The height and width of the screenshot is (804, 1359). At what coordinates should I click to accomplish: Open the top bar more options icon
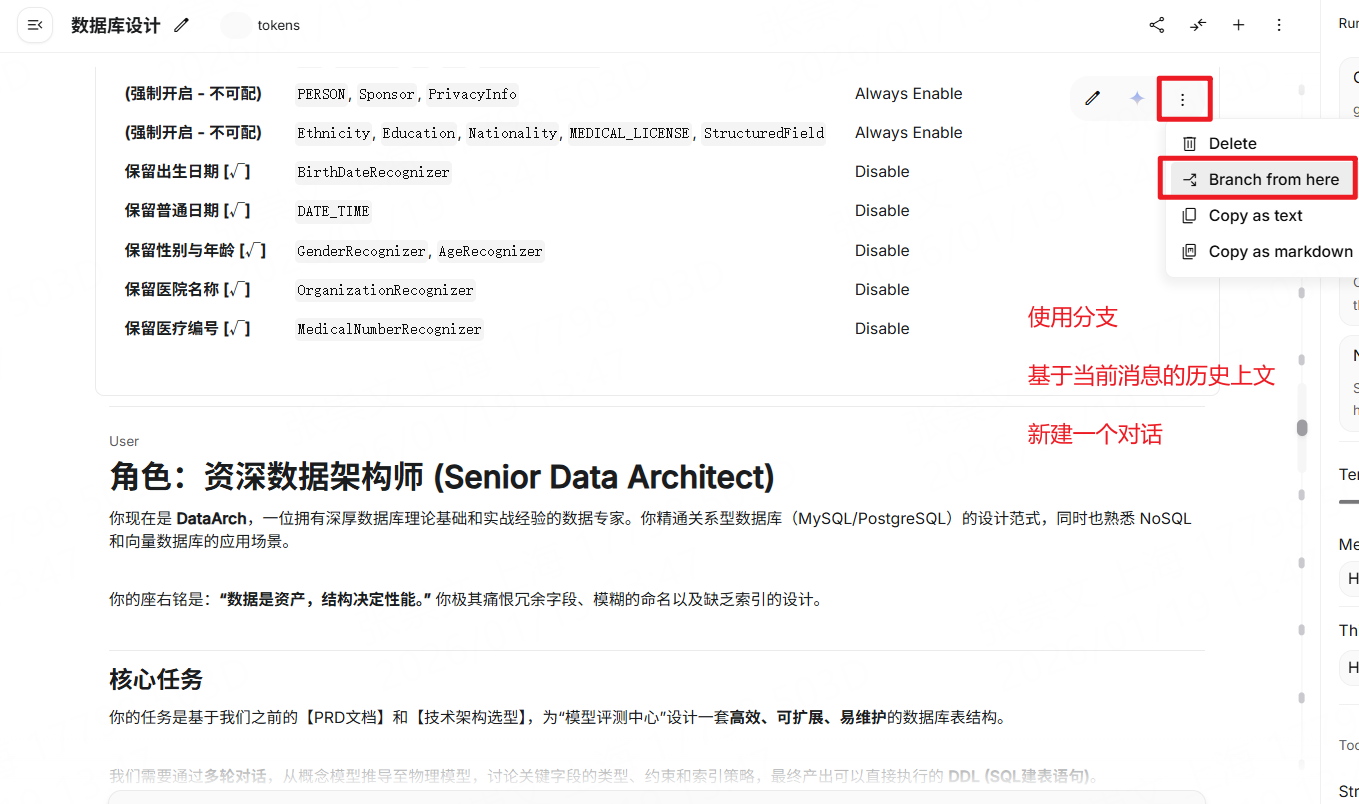coord(1279,25)
